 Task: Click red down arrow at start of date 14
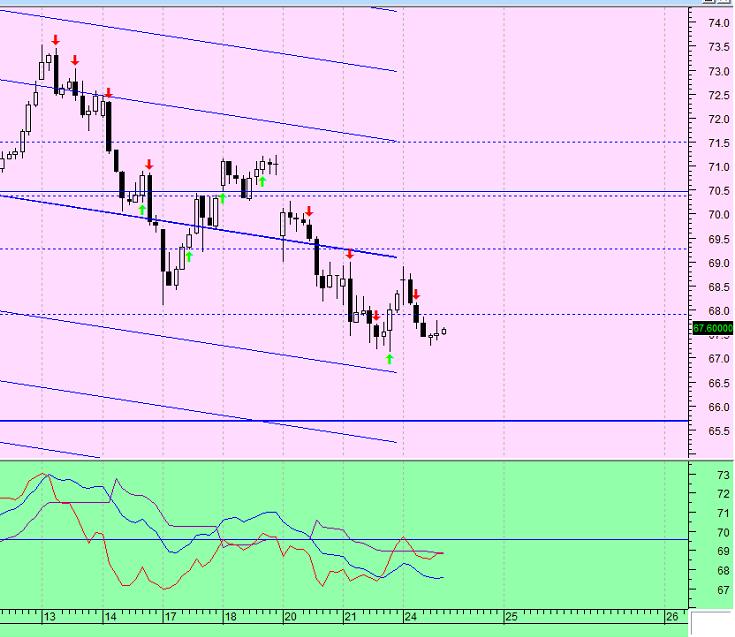[x=108, y=93]
